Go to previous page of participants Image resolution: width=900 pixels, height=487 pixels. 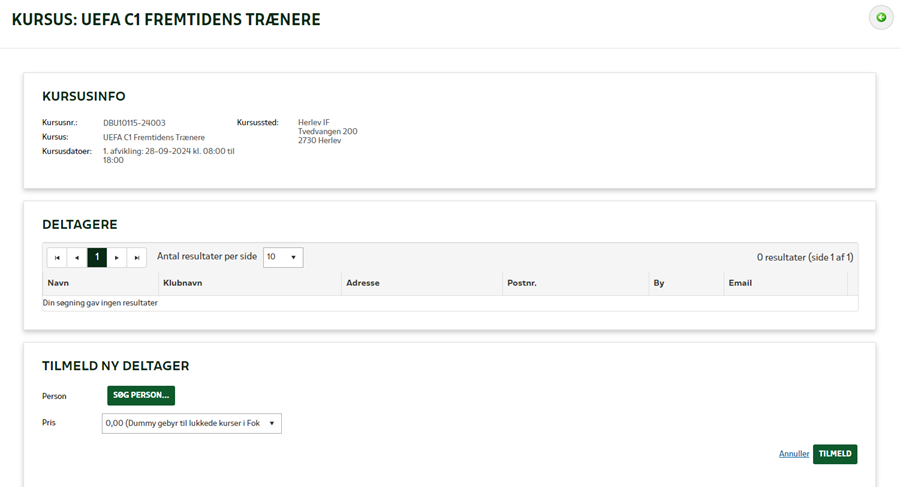click(x=77, y=257)
